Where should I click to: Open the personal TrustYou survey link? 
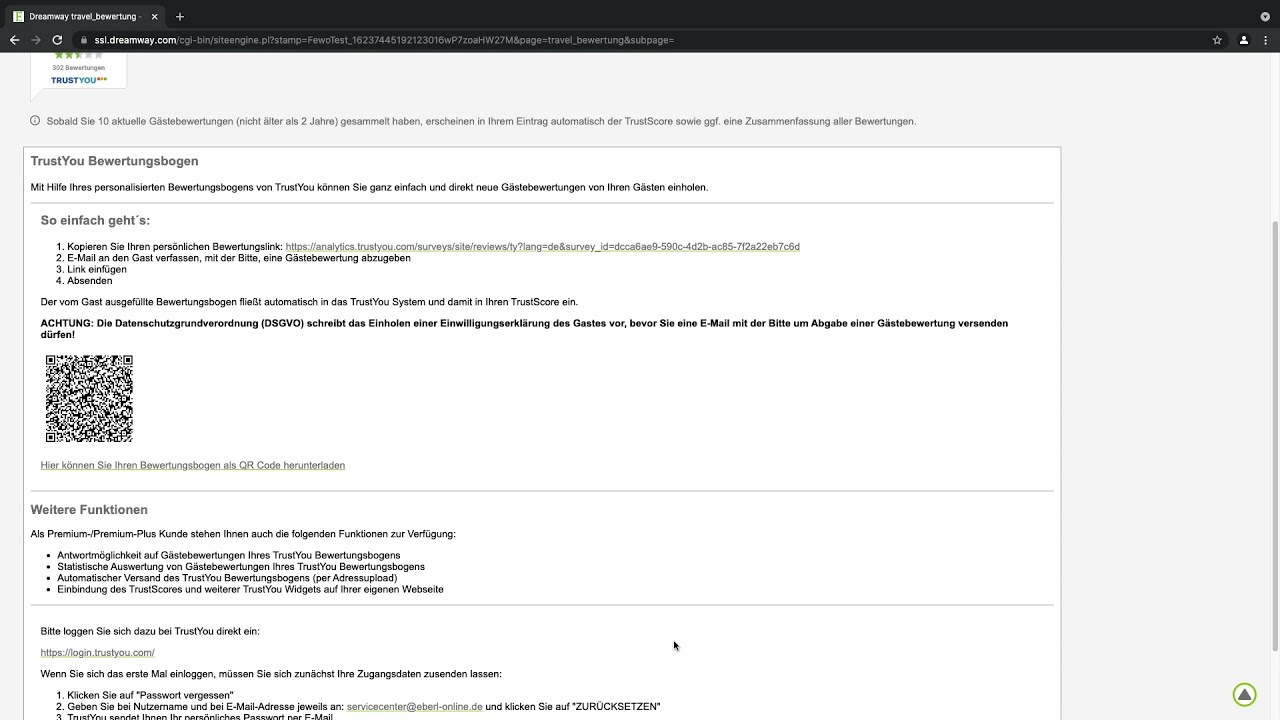pos(542,247)
